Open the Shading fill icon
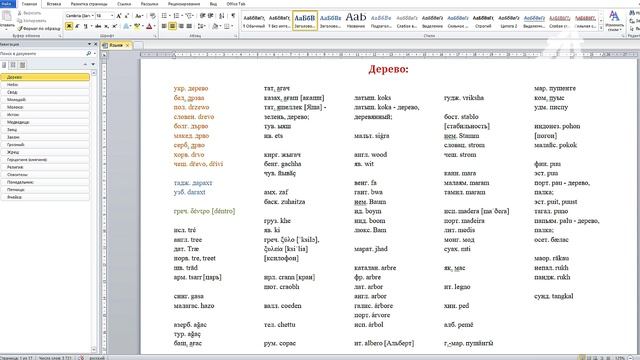Viewport: 640px width, 360px height. [216, 26]
